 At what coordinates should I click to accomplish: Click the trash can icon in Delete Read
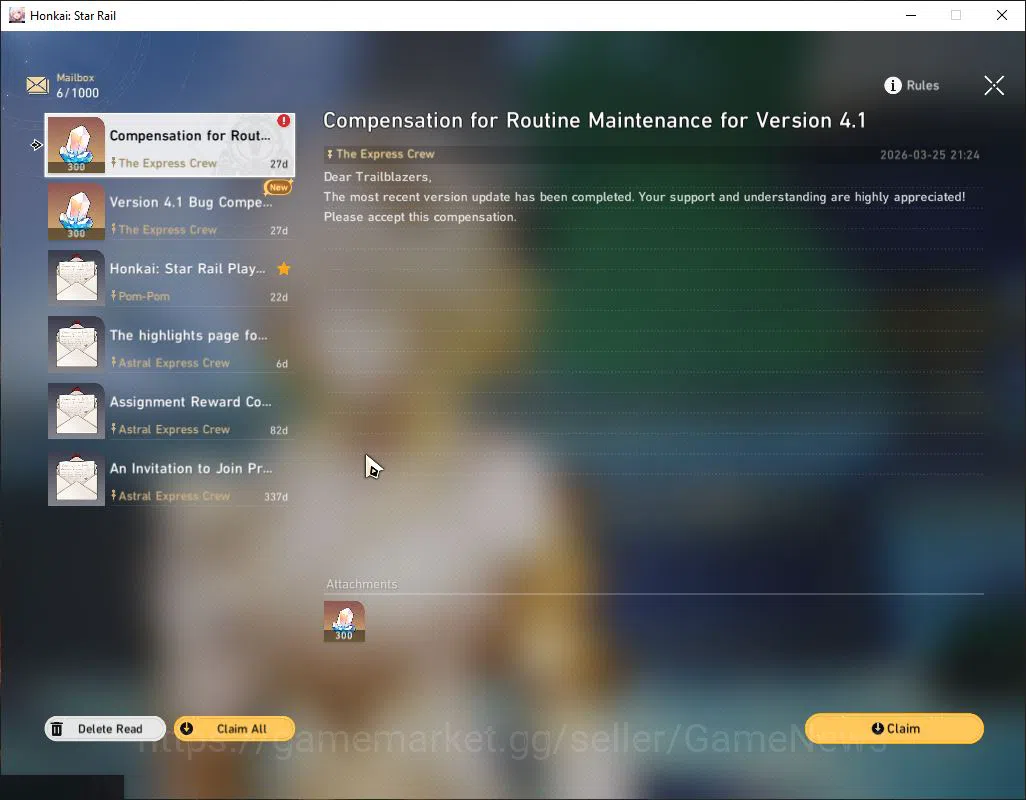(x=57, y=729)
